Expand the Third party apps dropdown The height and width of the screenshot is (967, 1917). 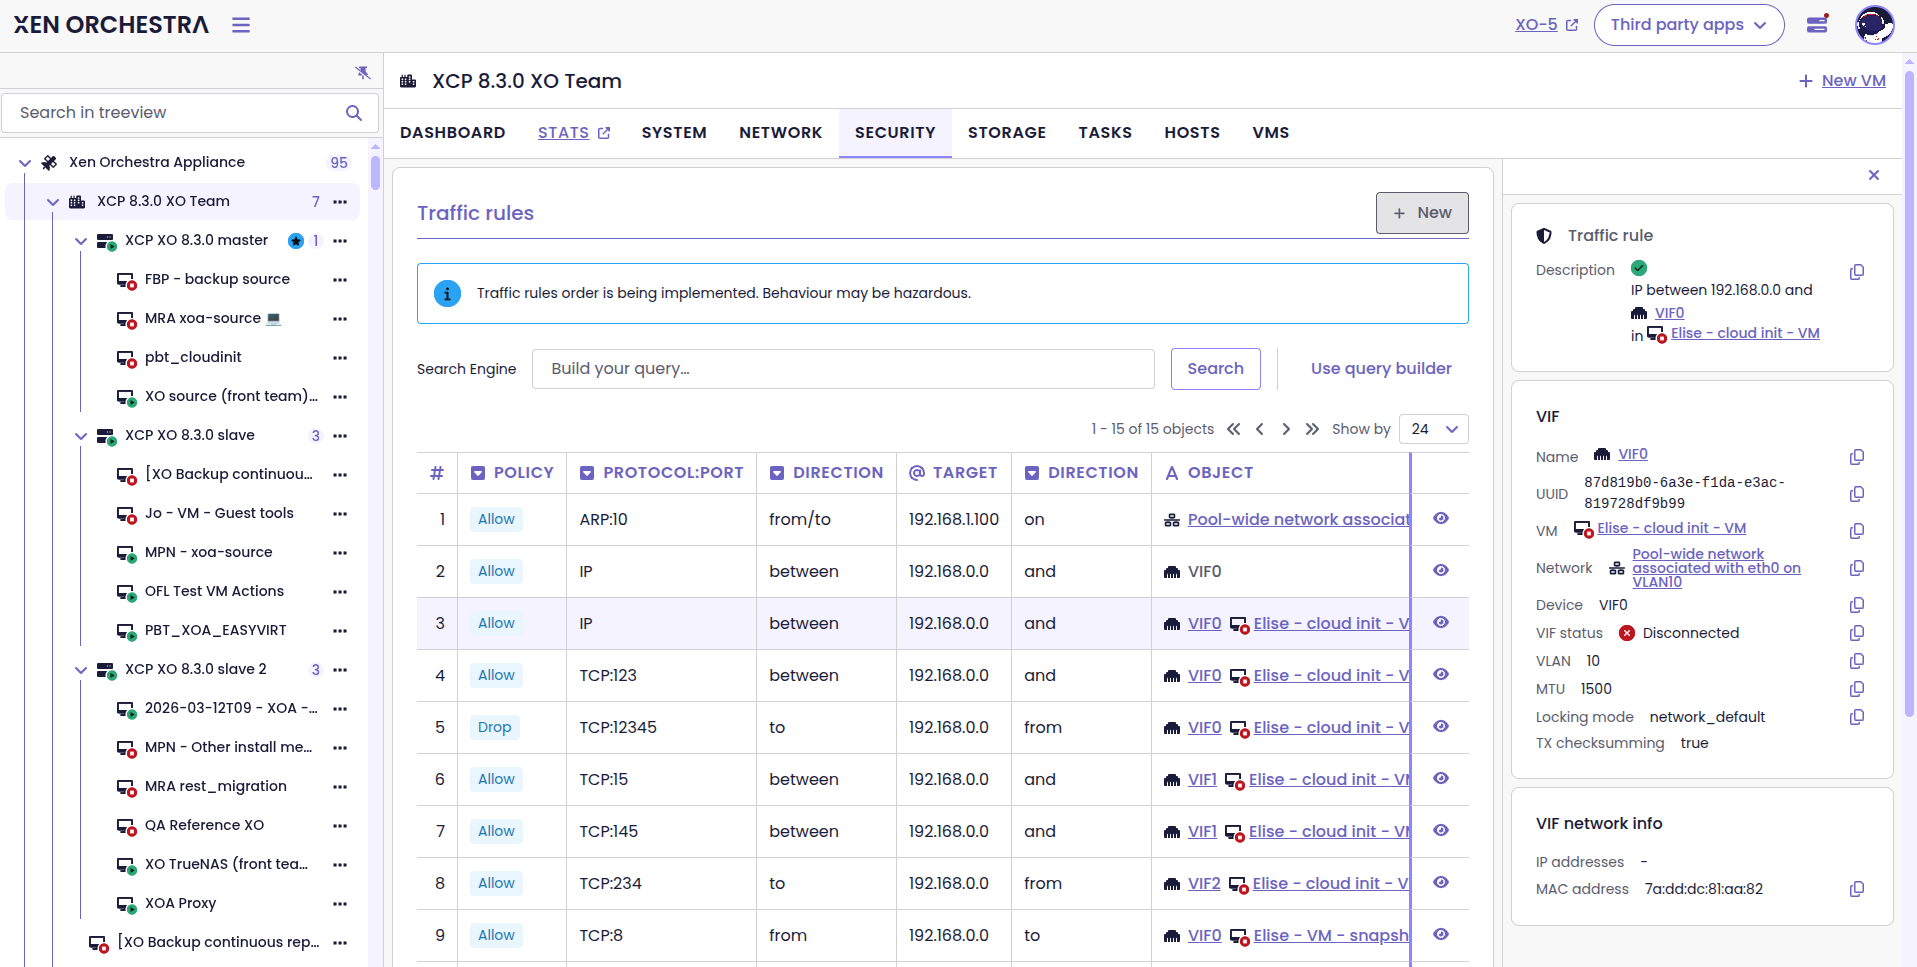coord(1688,25)
